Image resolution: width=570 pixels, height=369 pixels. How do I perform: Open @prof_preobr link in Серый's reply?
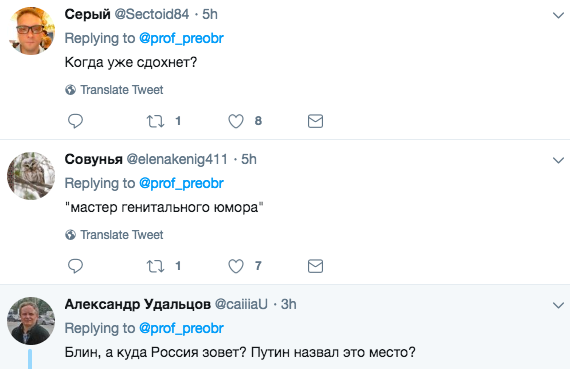(181, 38)
